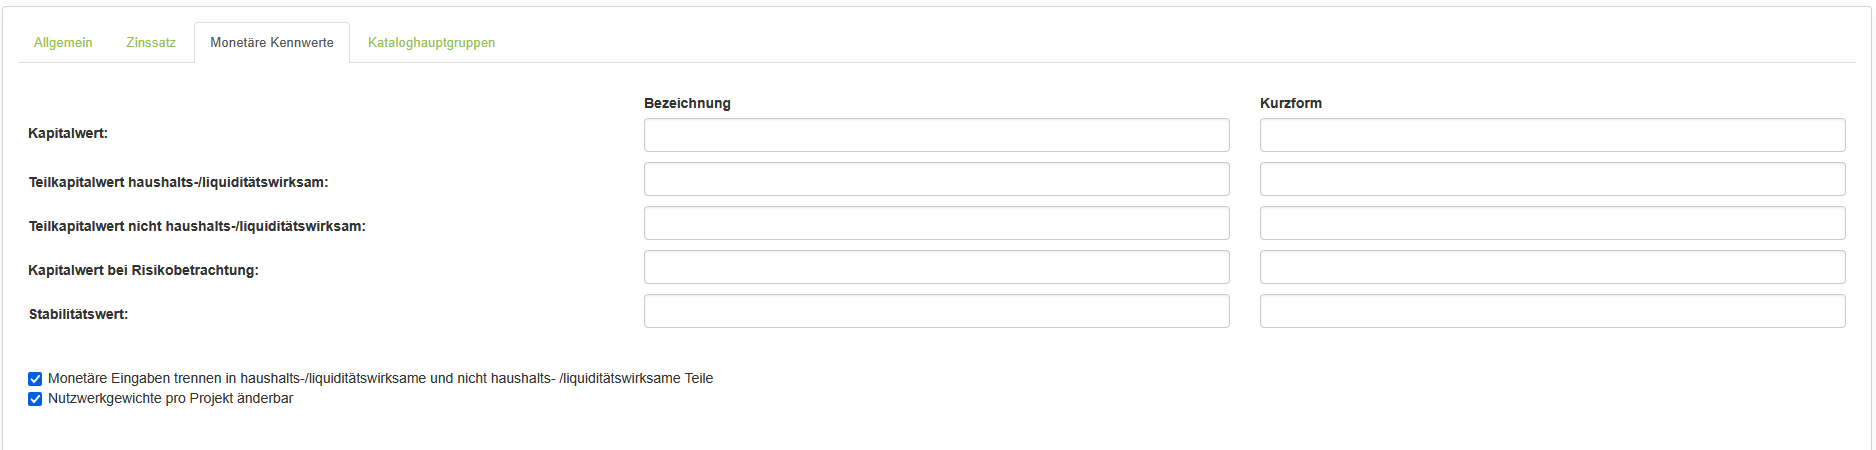The image size is (1876, 450).
Task: Select the Monetäre Kennwerte tab
Action: click(x=272, y=43)
